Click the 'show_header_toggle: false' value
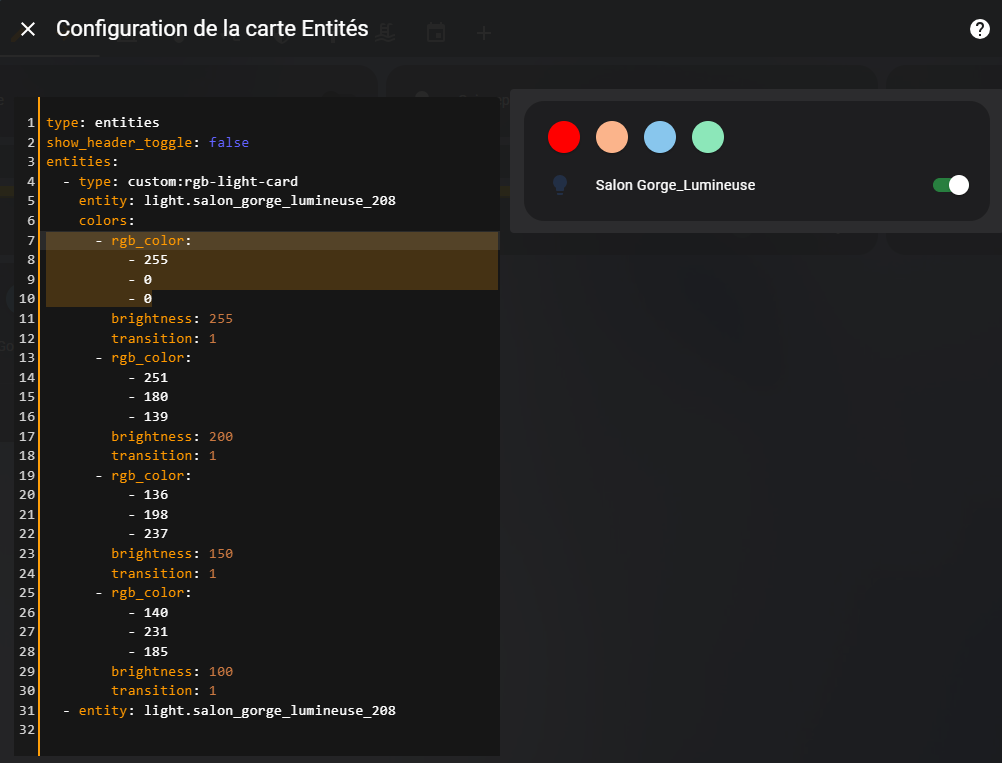Viewport: 1002px width, 763px height. pos(229,141)
